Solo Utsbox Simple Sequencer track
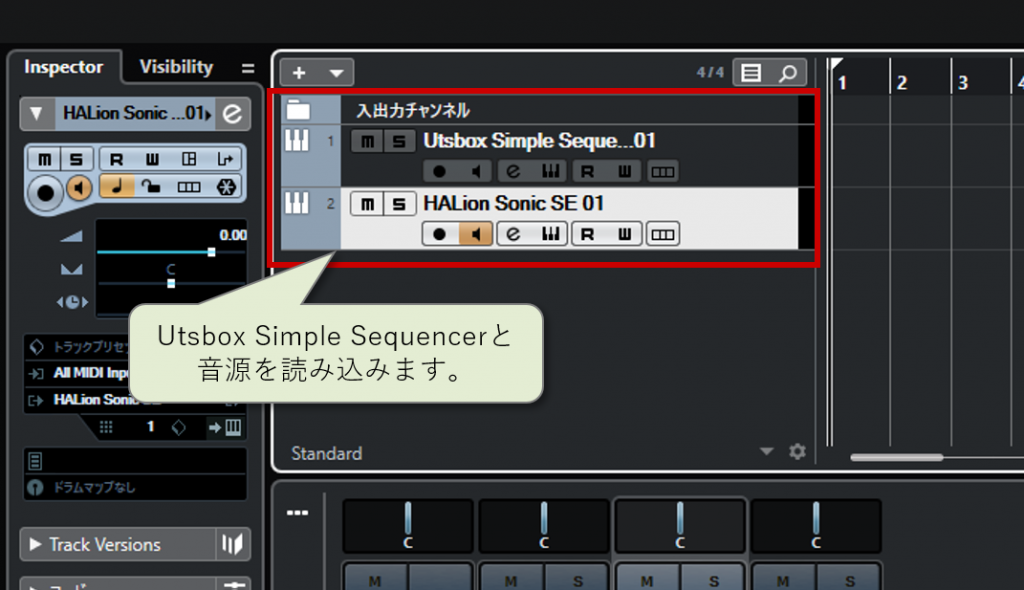The height and width of the screenshot is (590, 1024). point(400,141)
